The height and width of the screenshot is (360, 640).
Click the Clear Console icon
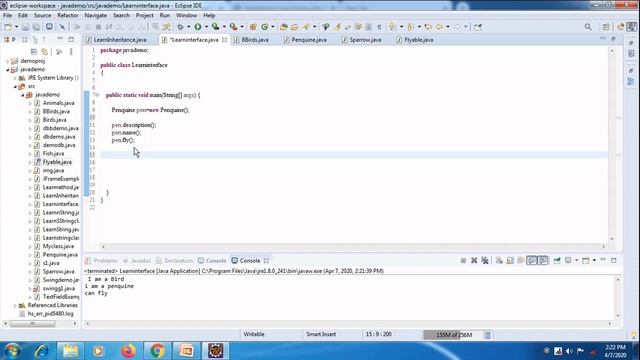tap(499, 260)
